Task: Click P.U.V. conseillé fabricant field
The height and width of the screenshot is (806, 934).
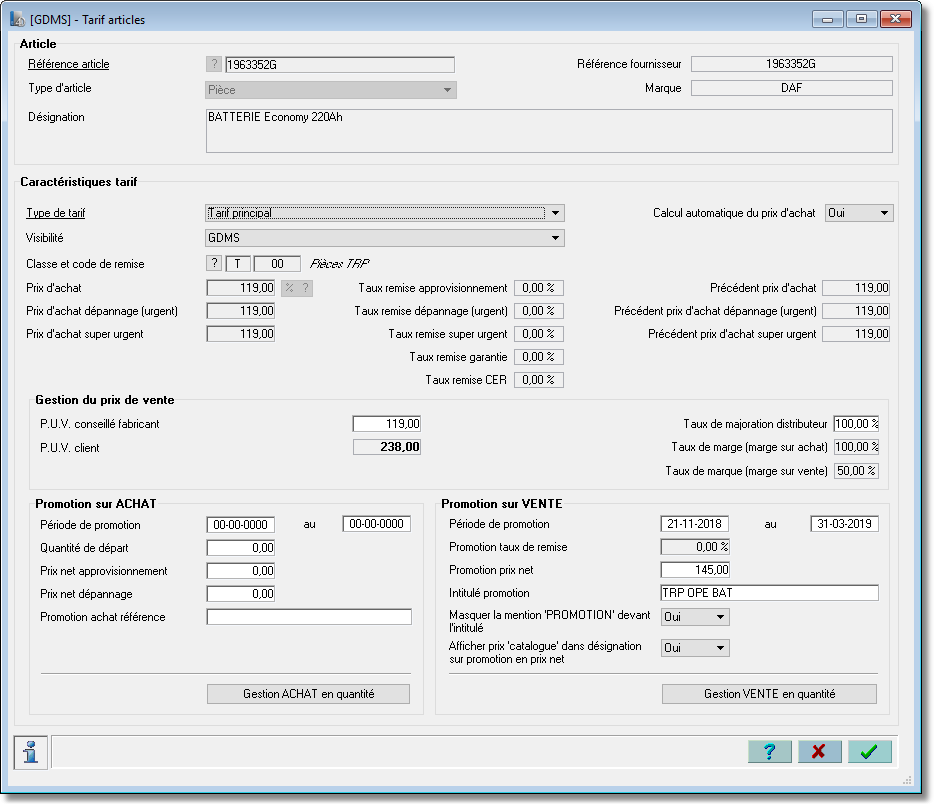Action: (x=387, y=424)
